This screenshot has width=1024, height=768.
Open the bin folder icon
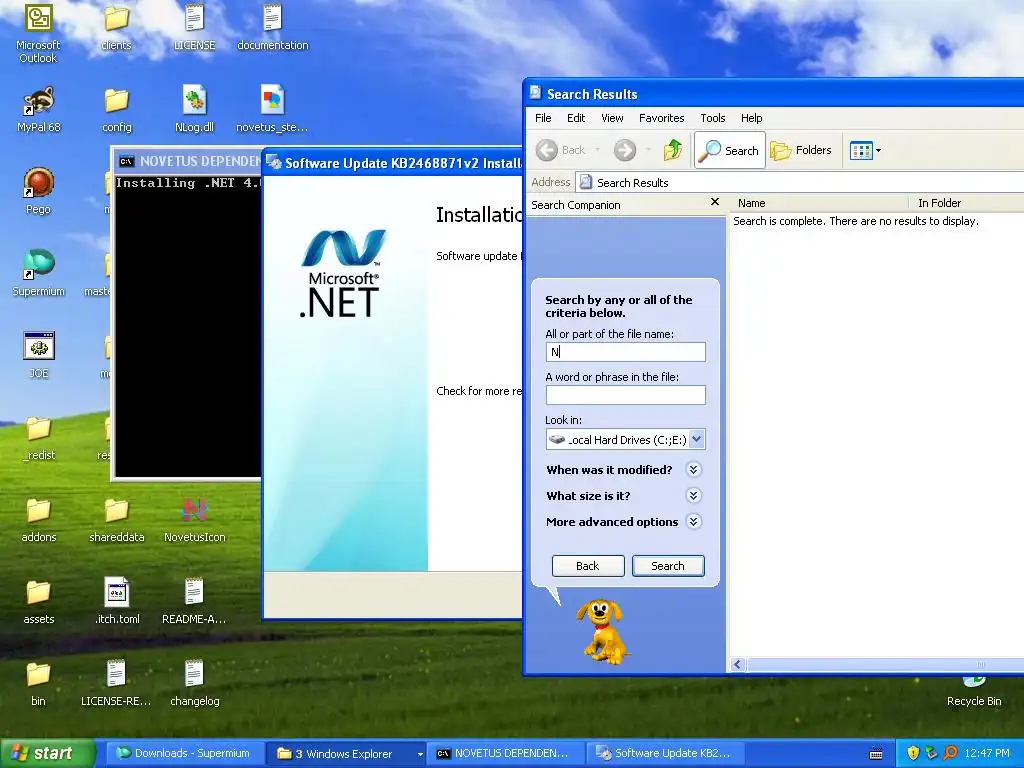point(39,684)
